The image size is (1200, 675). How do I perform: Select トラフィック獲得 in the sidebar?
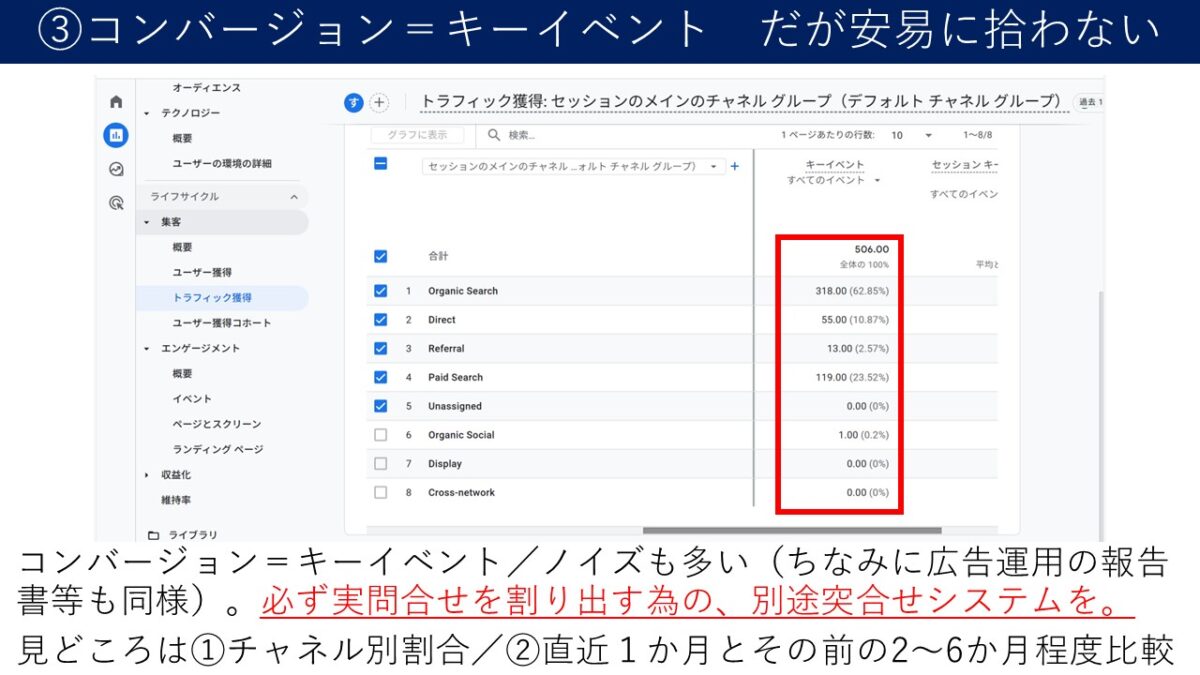click(211, 298)
